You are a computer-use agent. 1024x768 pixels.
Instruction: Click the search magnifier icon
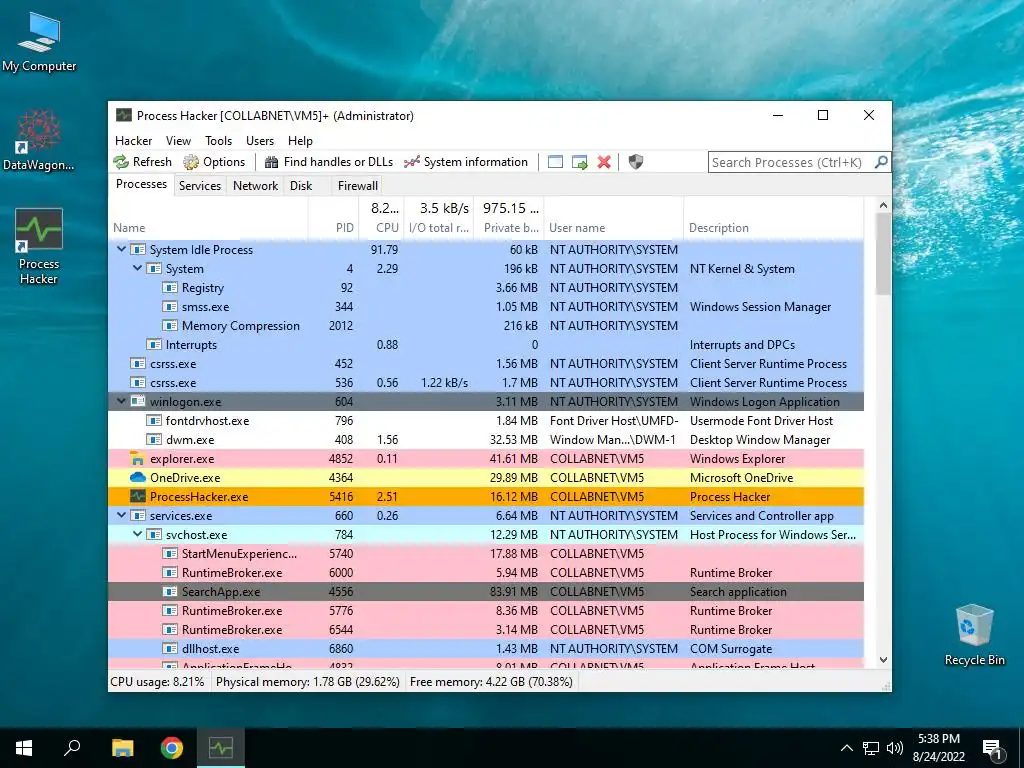[x=881, y=162]
